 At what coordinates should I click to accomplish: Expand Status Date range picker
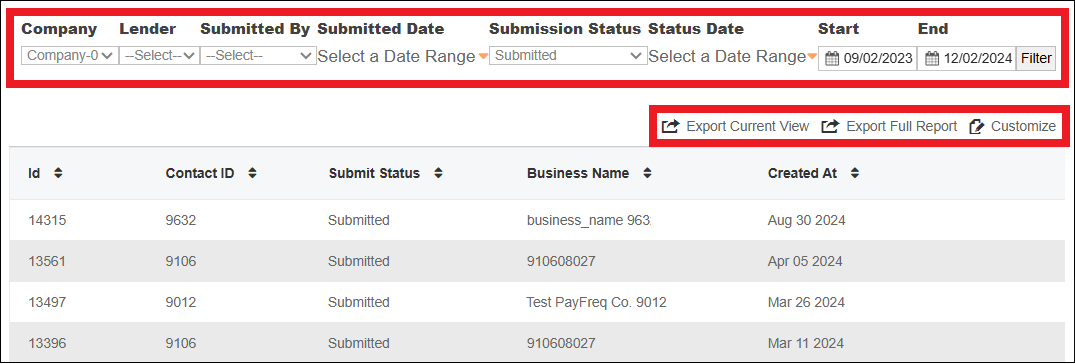click(x=732, y=57)
